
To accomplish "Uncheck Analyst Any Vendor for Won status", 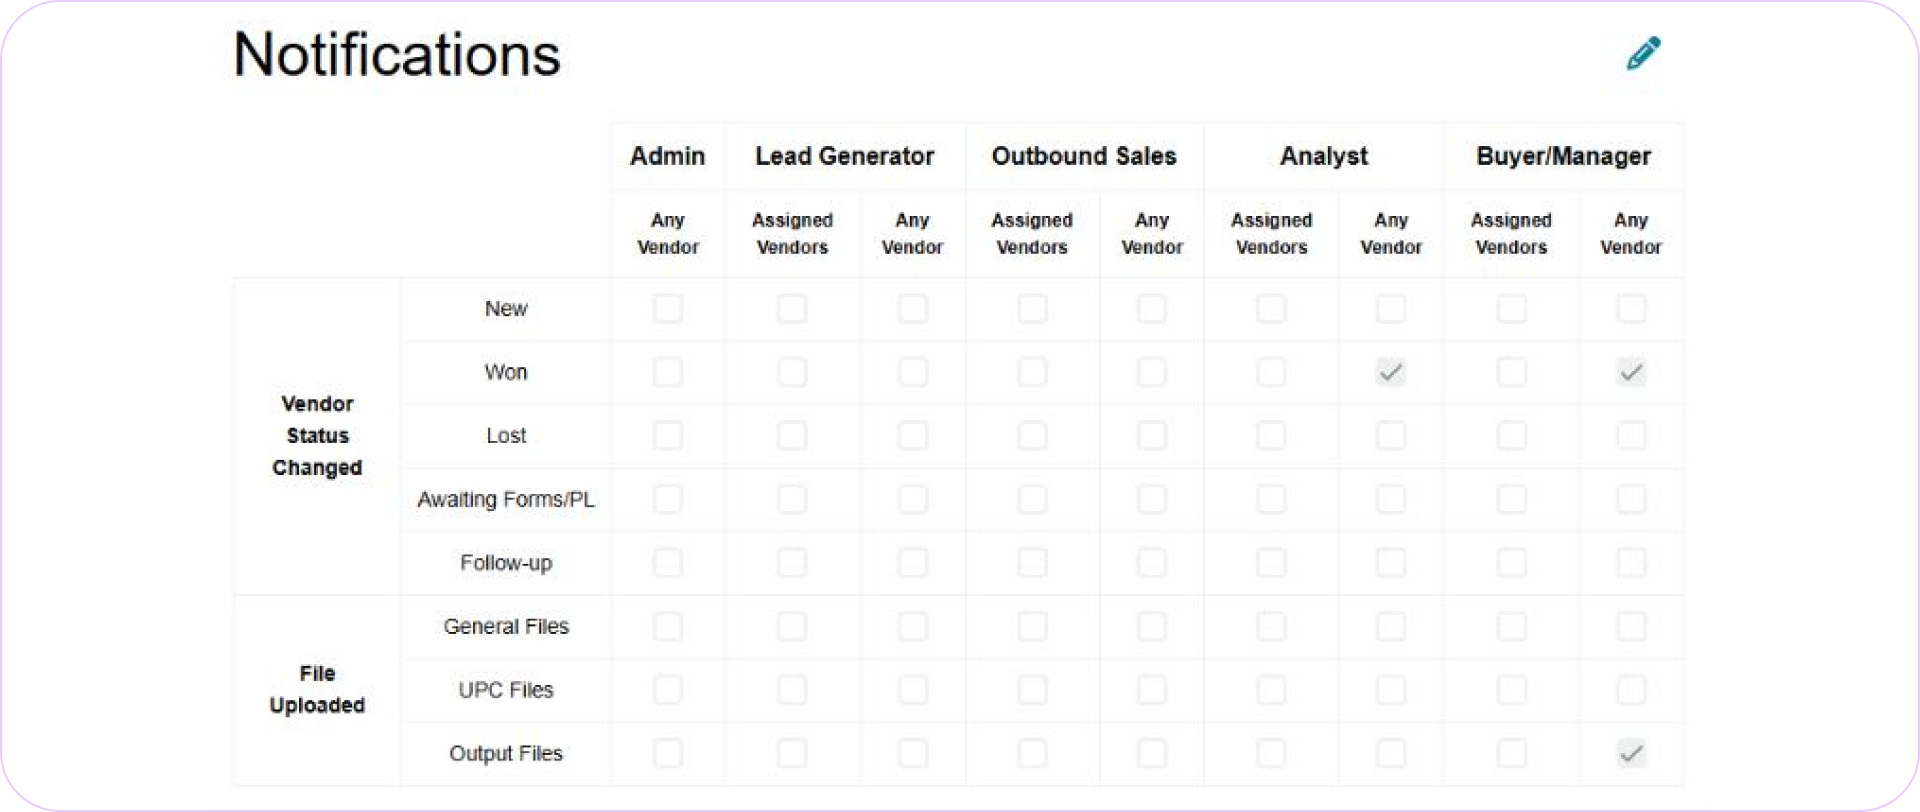I will (1390, 372).
